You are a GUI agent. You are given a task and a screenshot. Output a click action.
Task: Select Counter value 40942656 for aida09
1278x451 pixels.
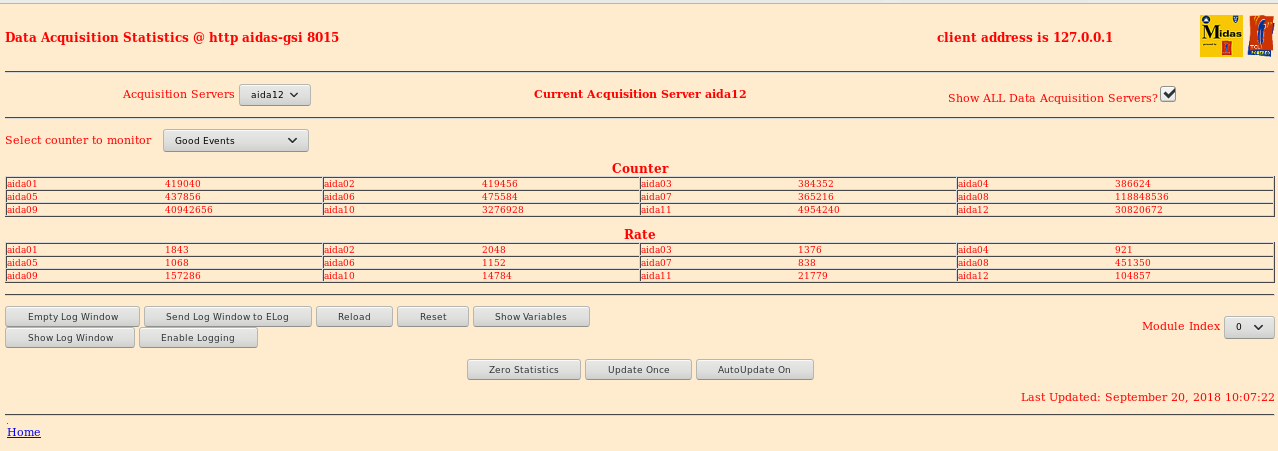coord(189,210)
